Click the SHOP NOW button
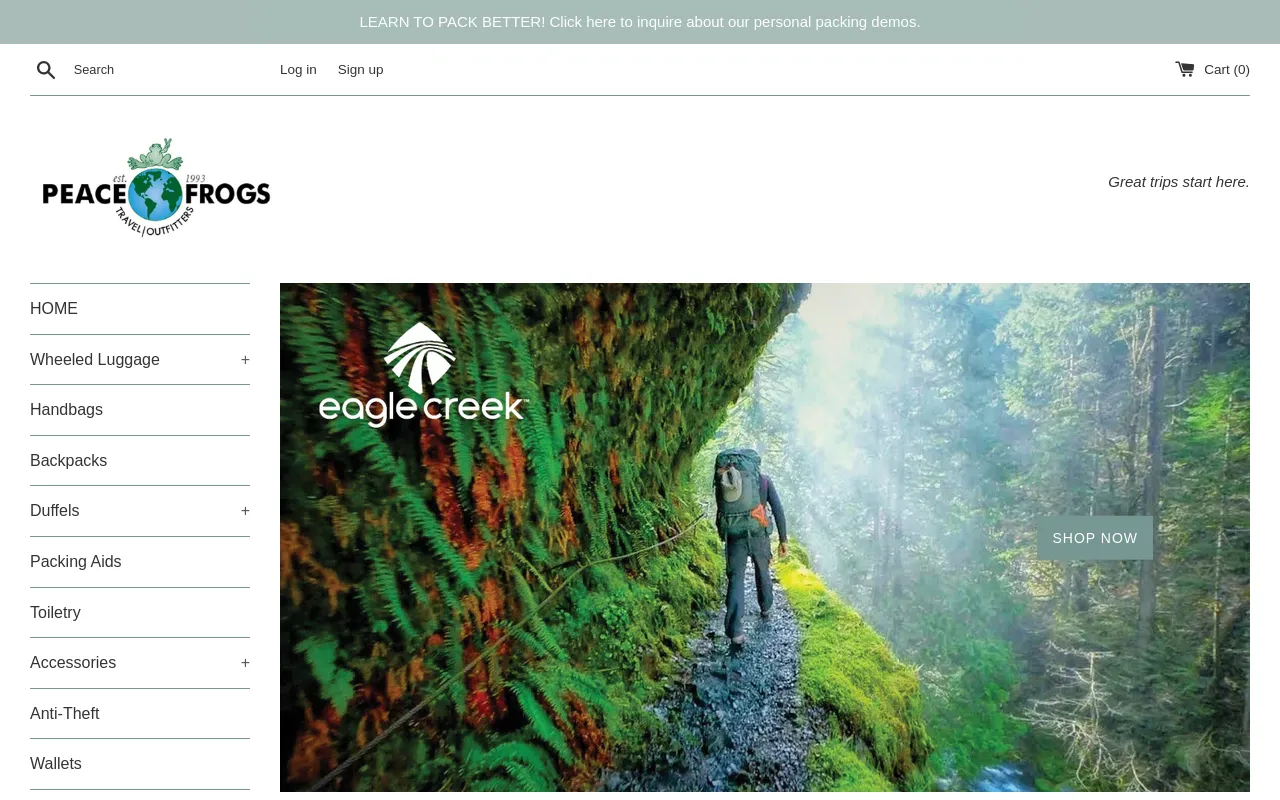This screenshot has width=1280, height=800. (1095, 538)
